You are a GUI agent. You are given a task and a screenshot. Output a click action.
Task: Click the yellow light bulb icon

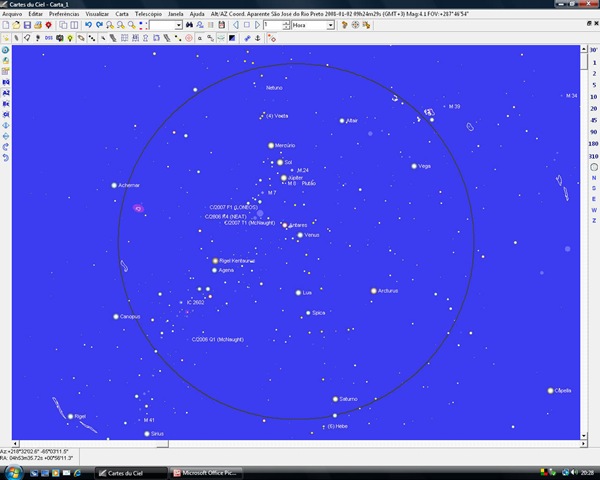tap(70, 38)
